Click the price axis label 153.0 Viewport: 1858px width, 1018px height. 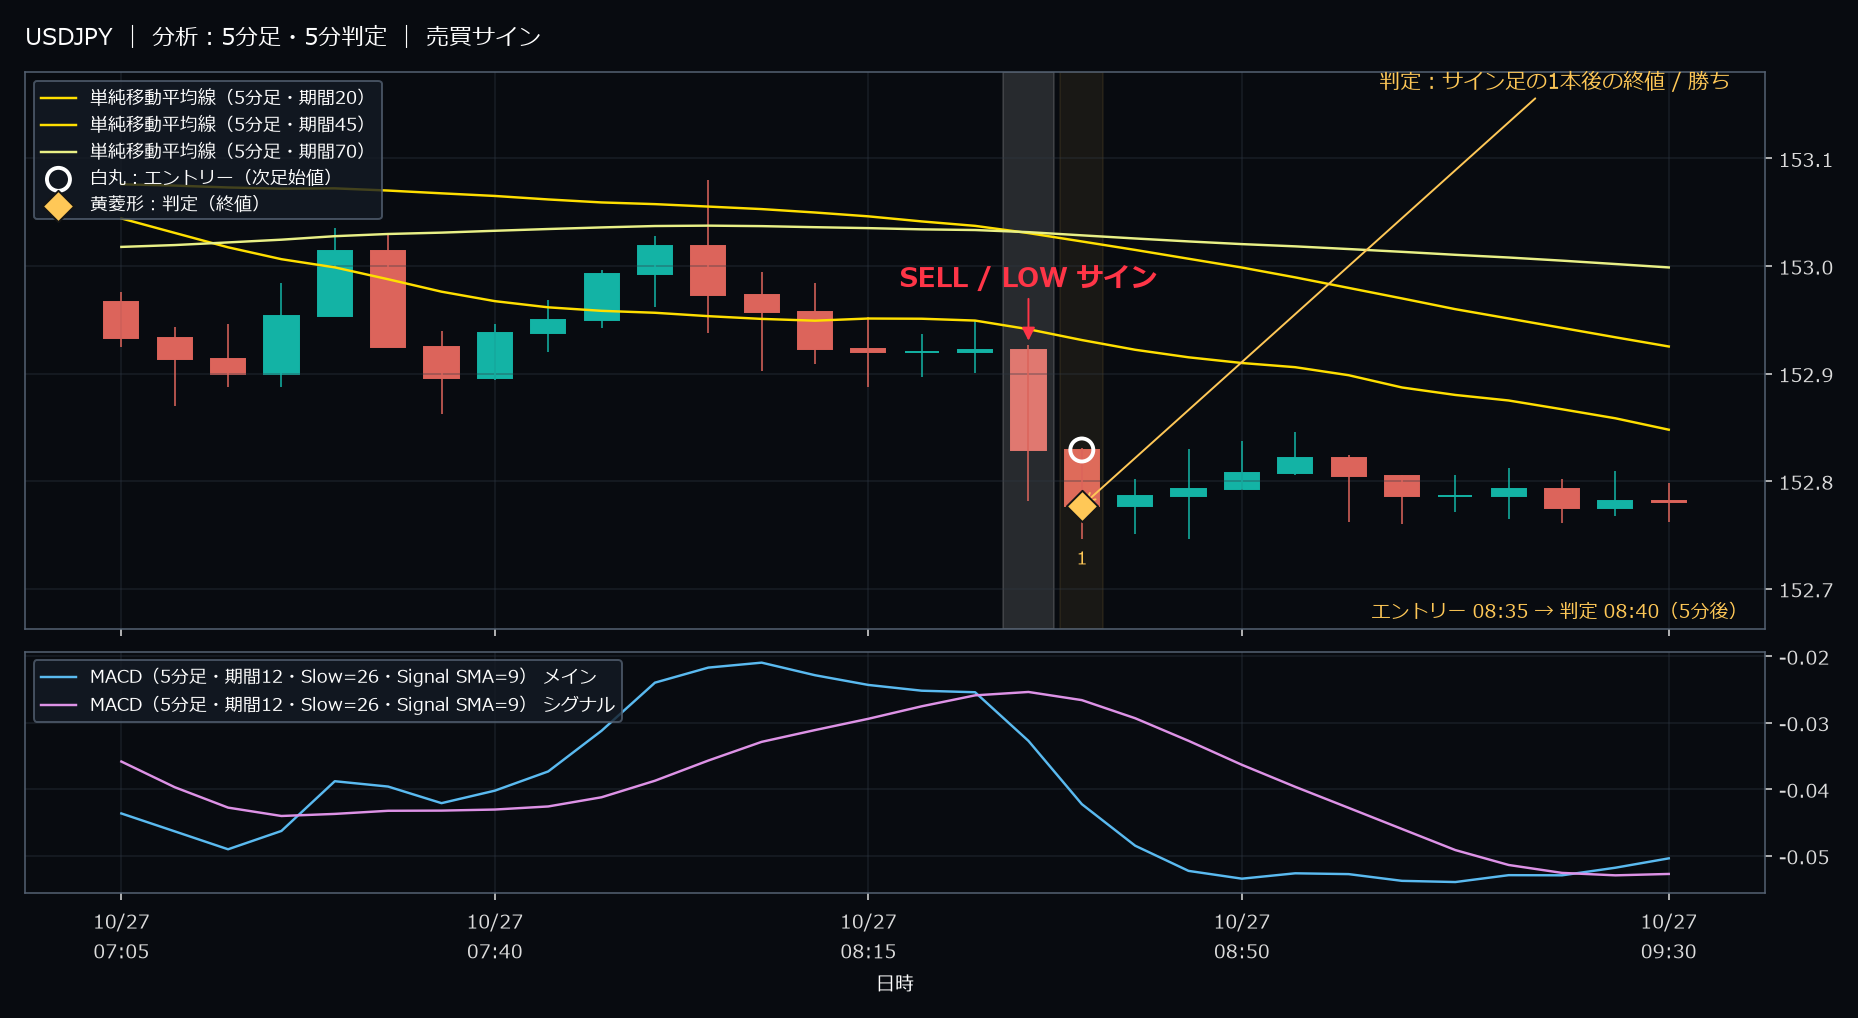coord(1805,268)
